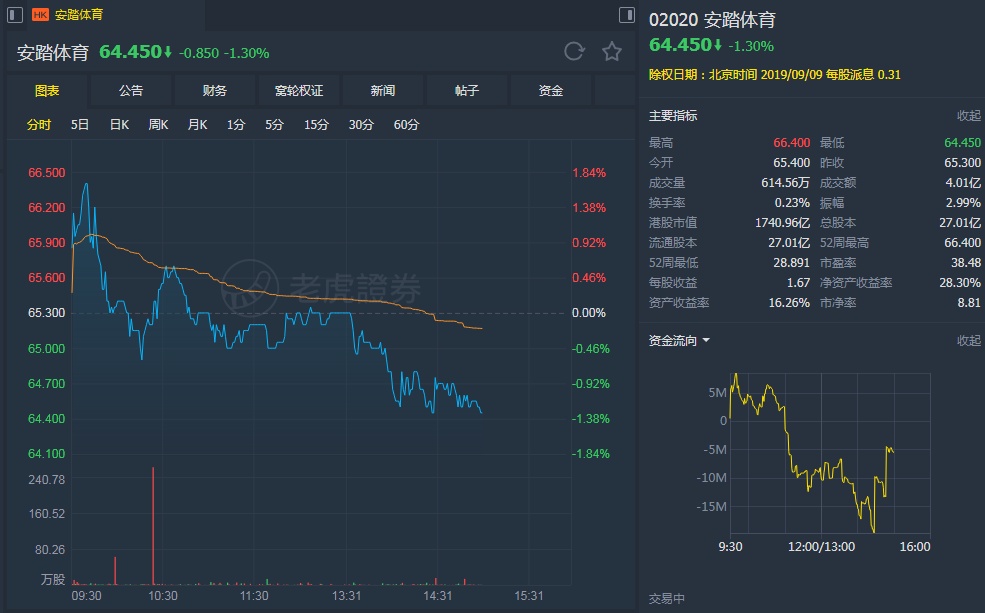Go to the 新闻 tab
The height and width of the screenshot is (613, 985).
(383, 91)
